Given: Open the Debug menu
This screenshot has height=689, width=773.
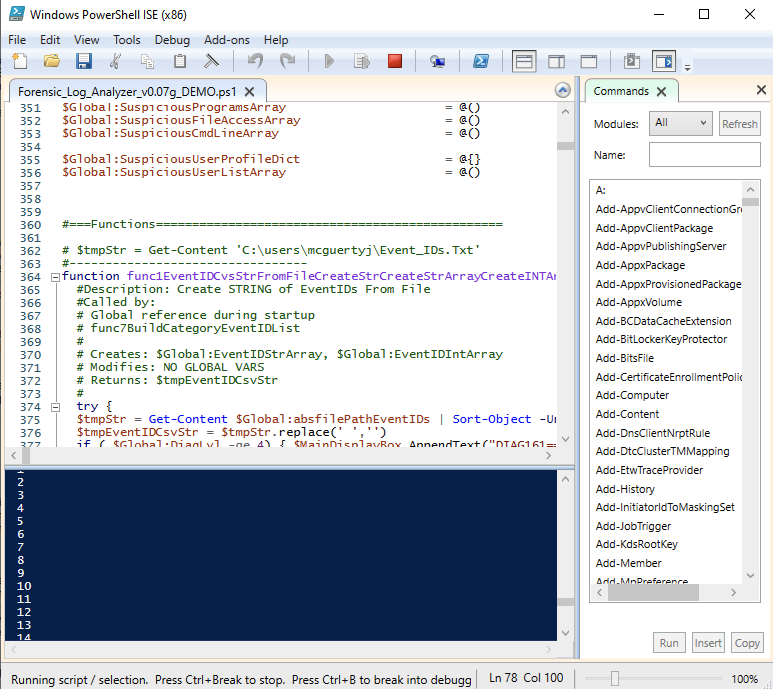Looking at the screenshot, I should click(172, 40).
